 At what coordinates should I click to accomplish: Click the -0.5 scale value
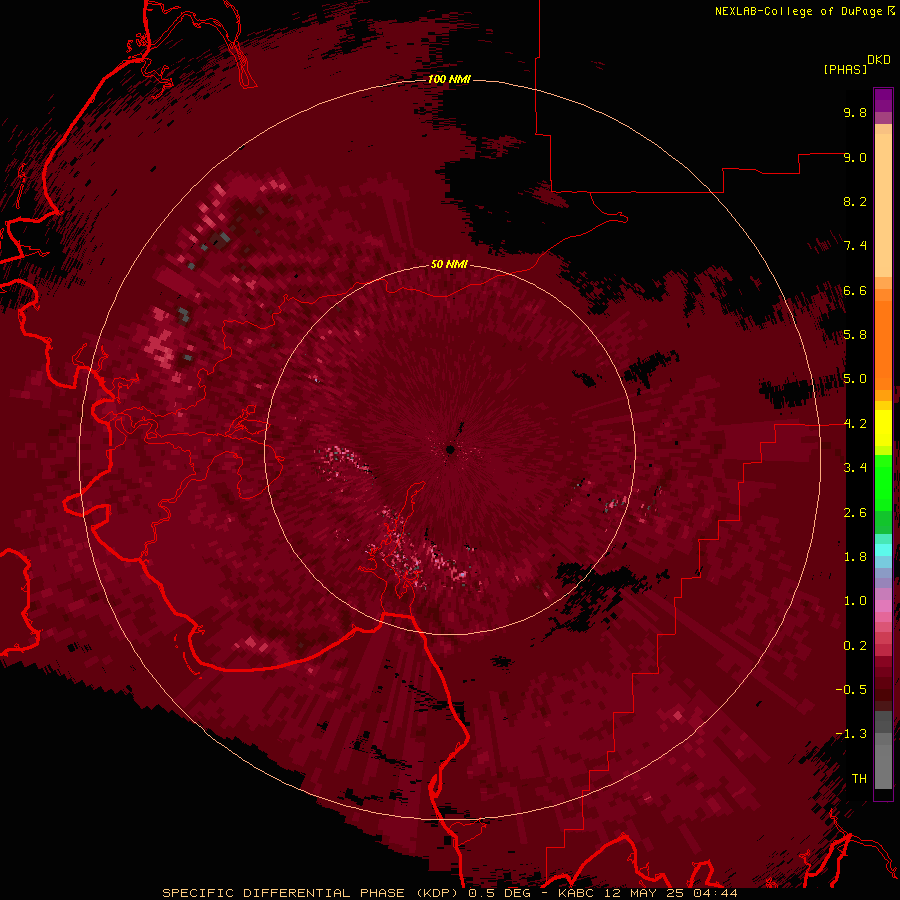(x=851, y=690)
